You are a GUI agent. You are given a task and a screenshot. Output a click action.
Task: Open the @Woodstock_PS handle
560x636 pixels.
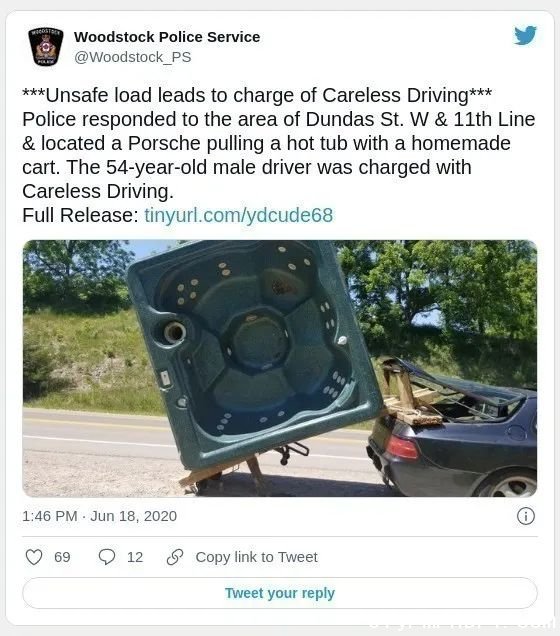click(x=133, y=57)
